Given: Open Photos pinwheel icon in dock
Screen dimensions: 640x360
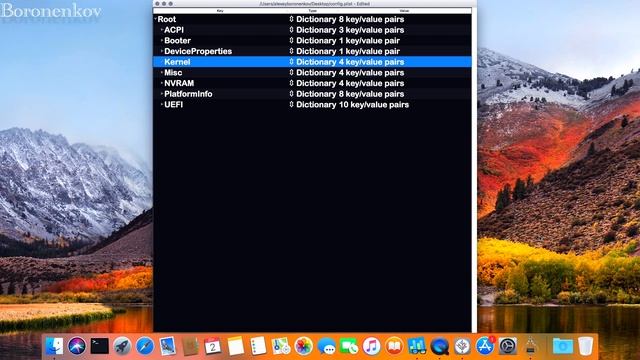Looking at the screenshot, I should tap(303, 346).
